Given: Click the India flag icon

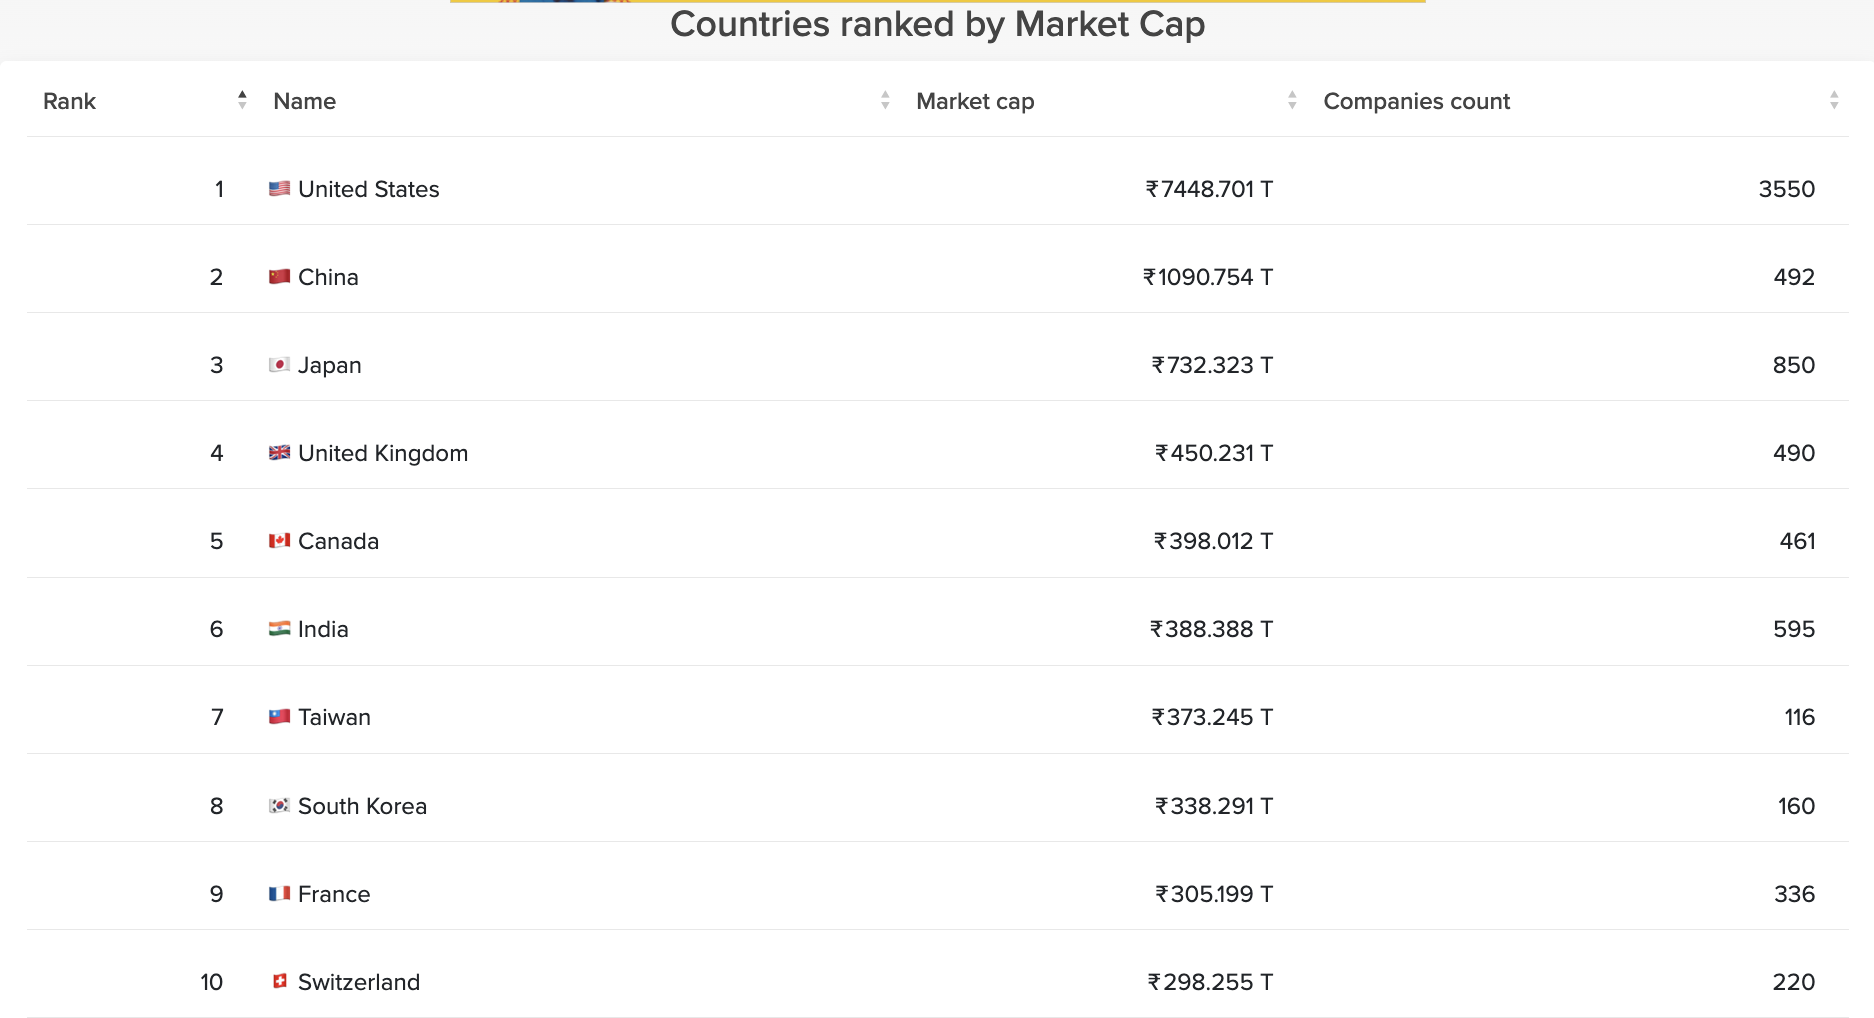Looking at the screenshot, I should (279, 628).
